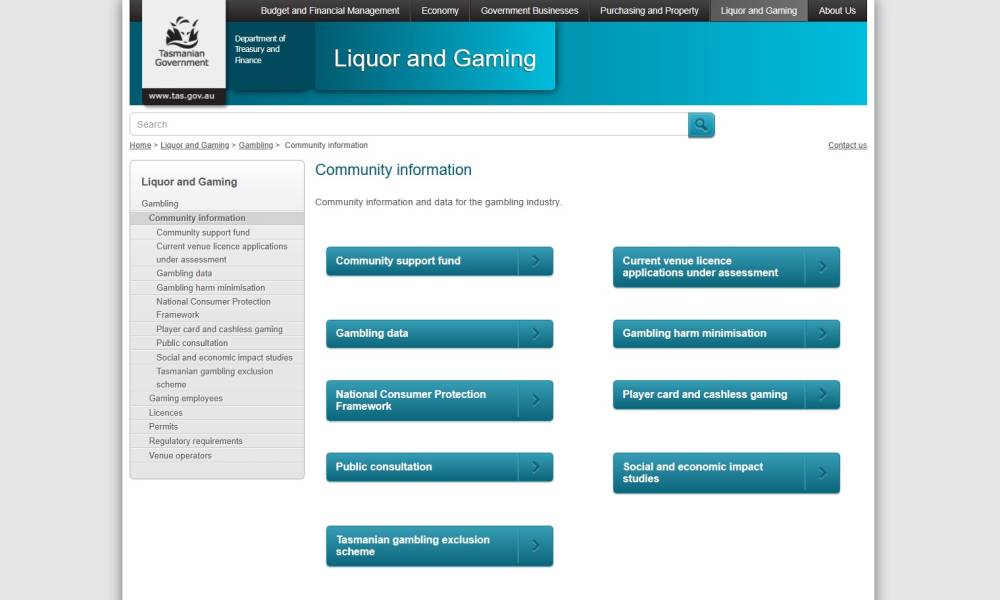
Task: Select Venue operators in sidebar
Action: [x=180, y=456]
